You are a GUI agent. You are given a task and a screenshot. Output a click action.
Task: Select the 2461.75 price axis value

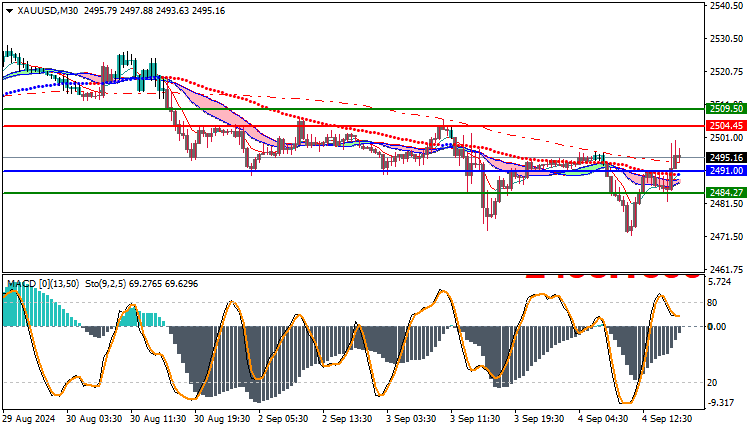727,270
